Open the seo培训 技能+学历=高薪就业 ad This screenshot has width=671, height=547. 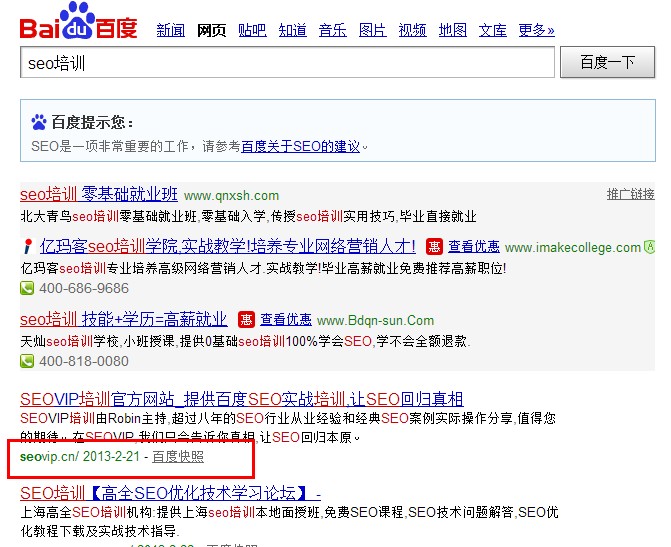click(x=124, y=319)
